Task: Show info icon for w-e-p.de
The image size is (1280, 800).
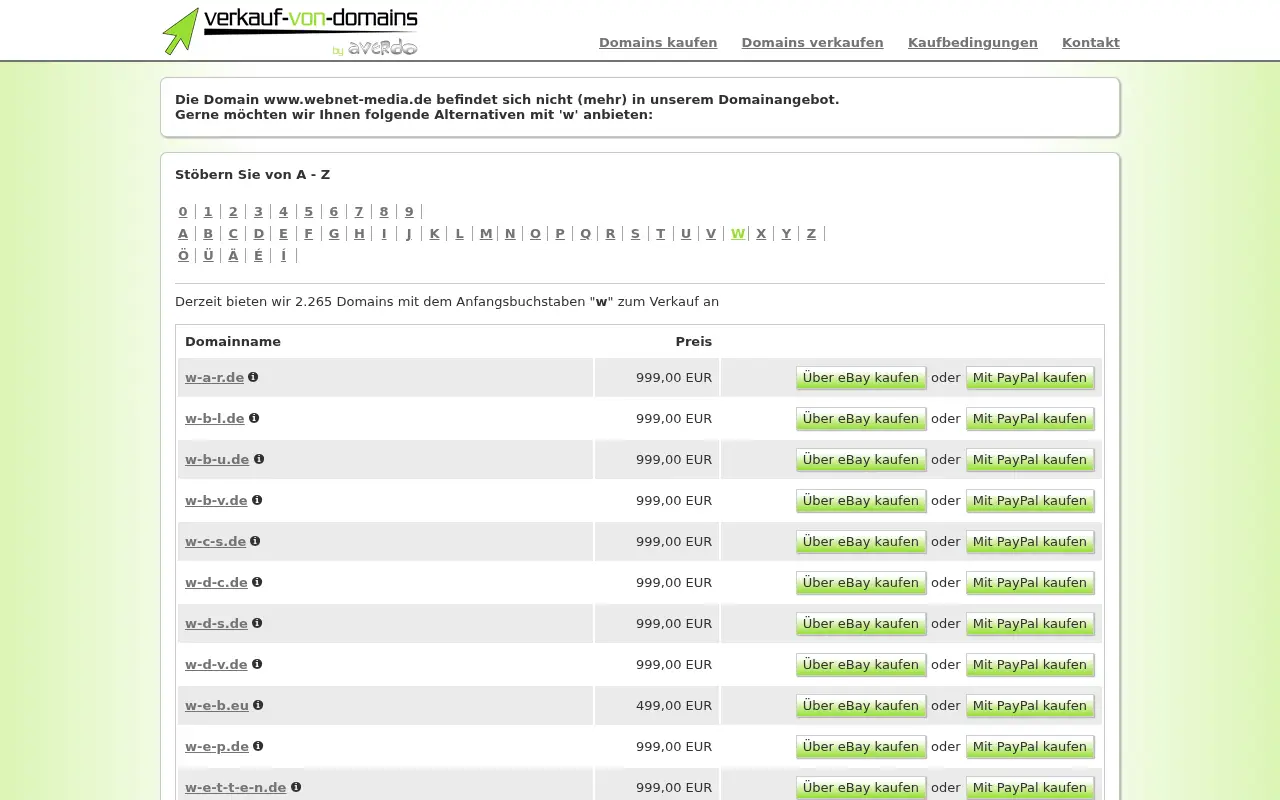Action: click(x=258, y=746)
